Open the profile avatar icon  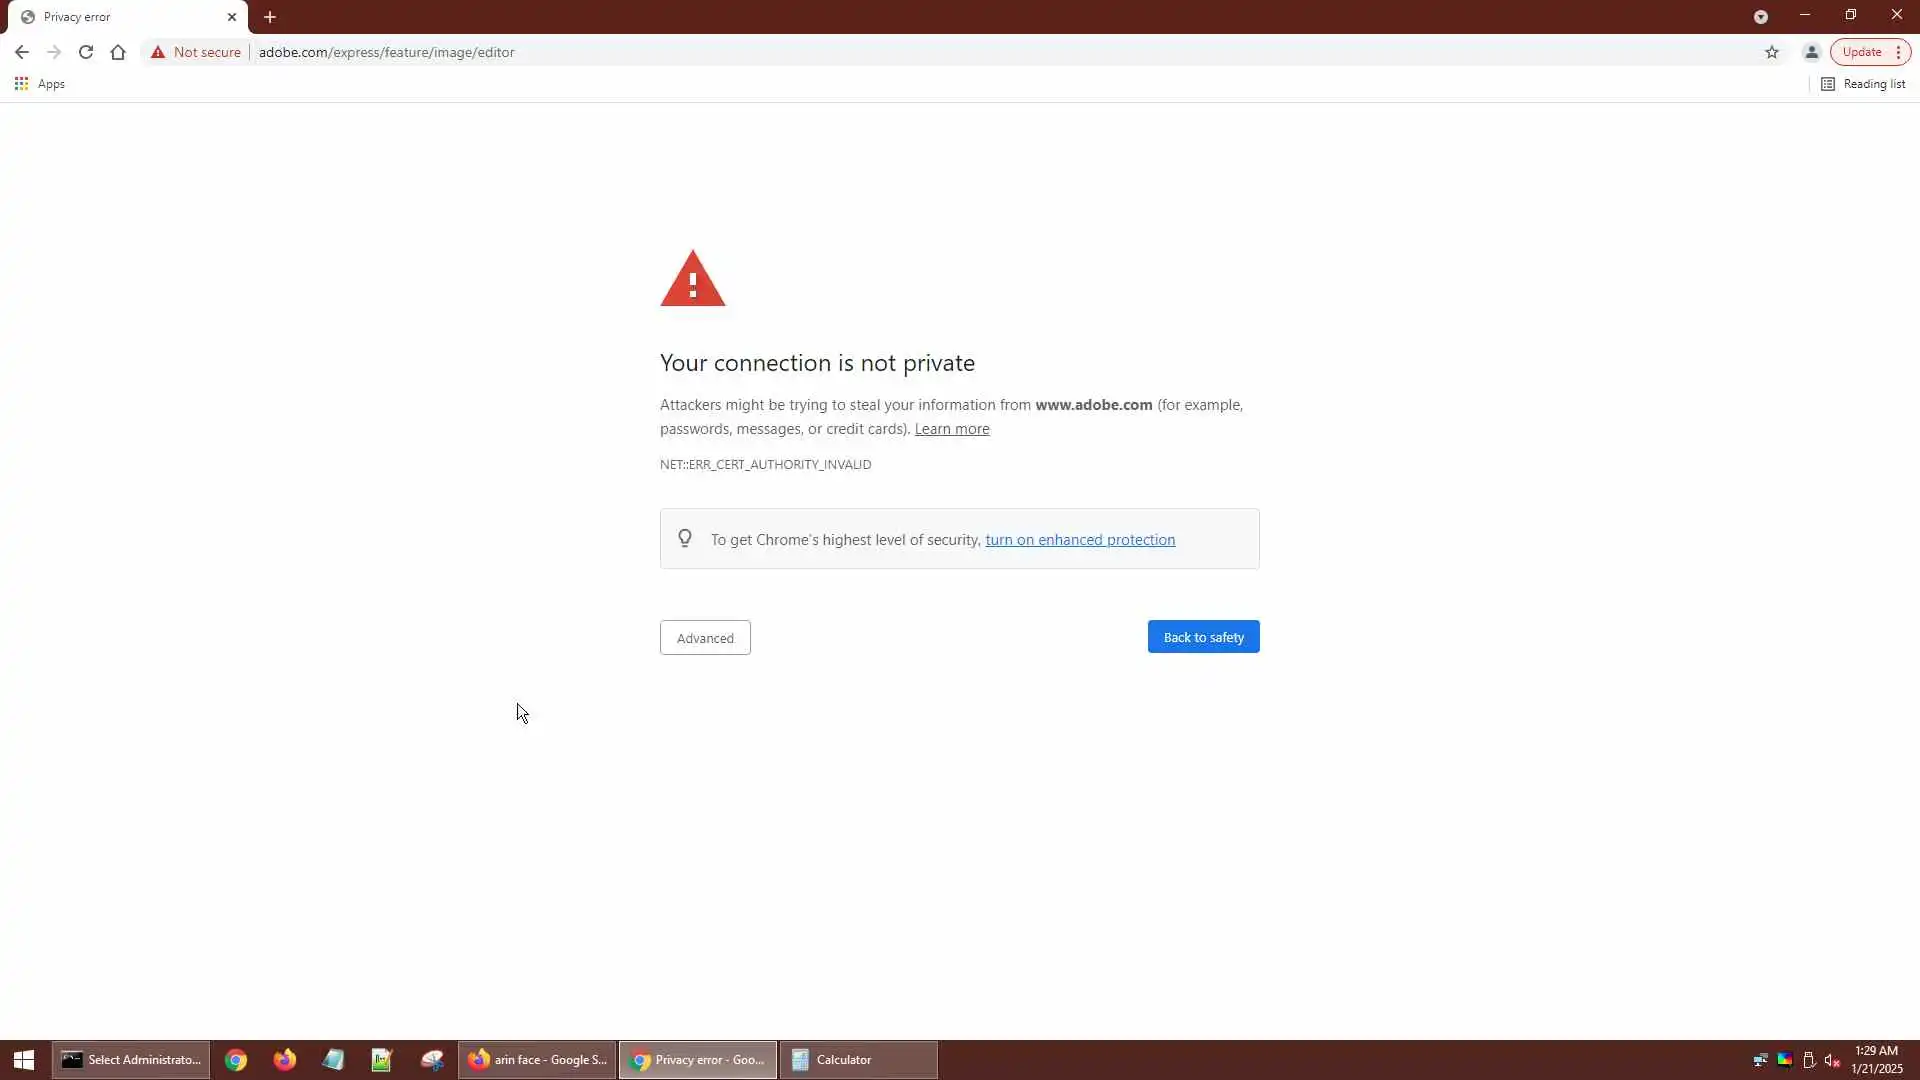pos(1811,52)
